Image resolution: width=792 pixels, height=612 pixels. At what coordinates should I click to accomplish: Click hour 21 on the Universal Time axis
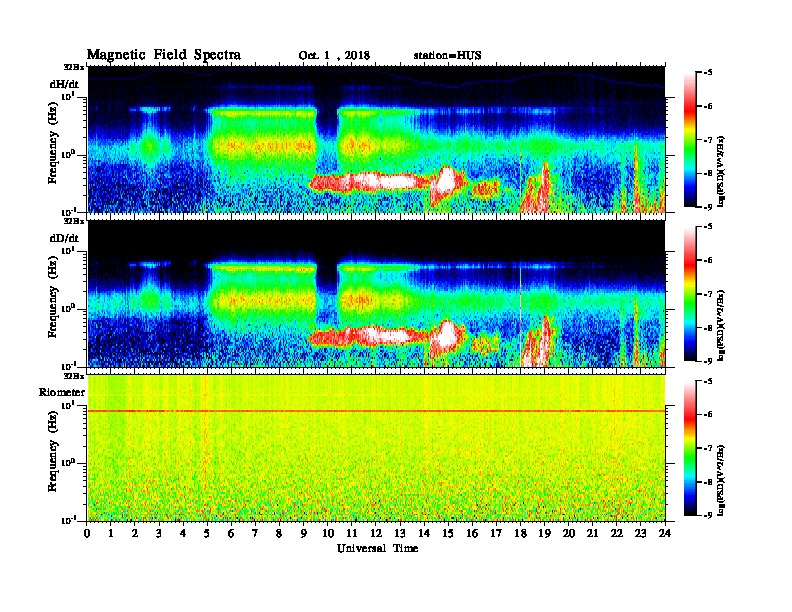pos(592,533)
